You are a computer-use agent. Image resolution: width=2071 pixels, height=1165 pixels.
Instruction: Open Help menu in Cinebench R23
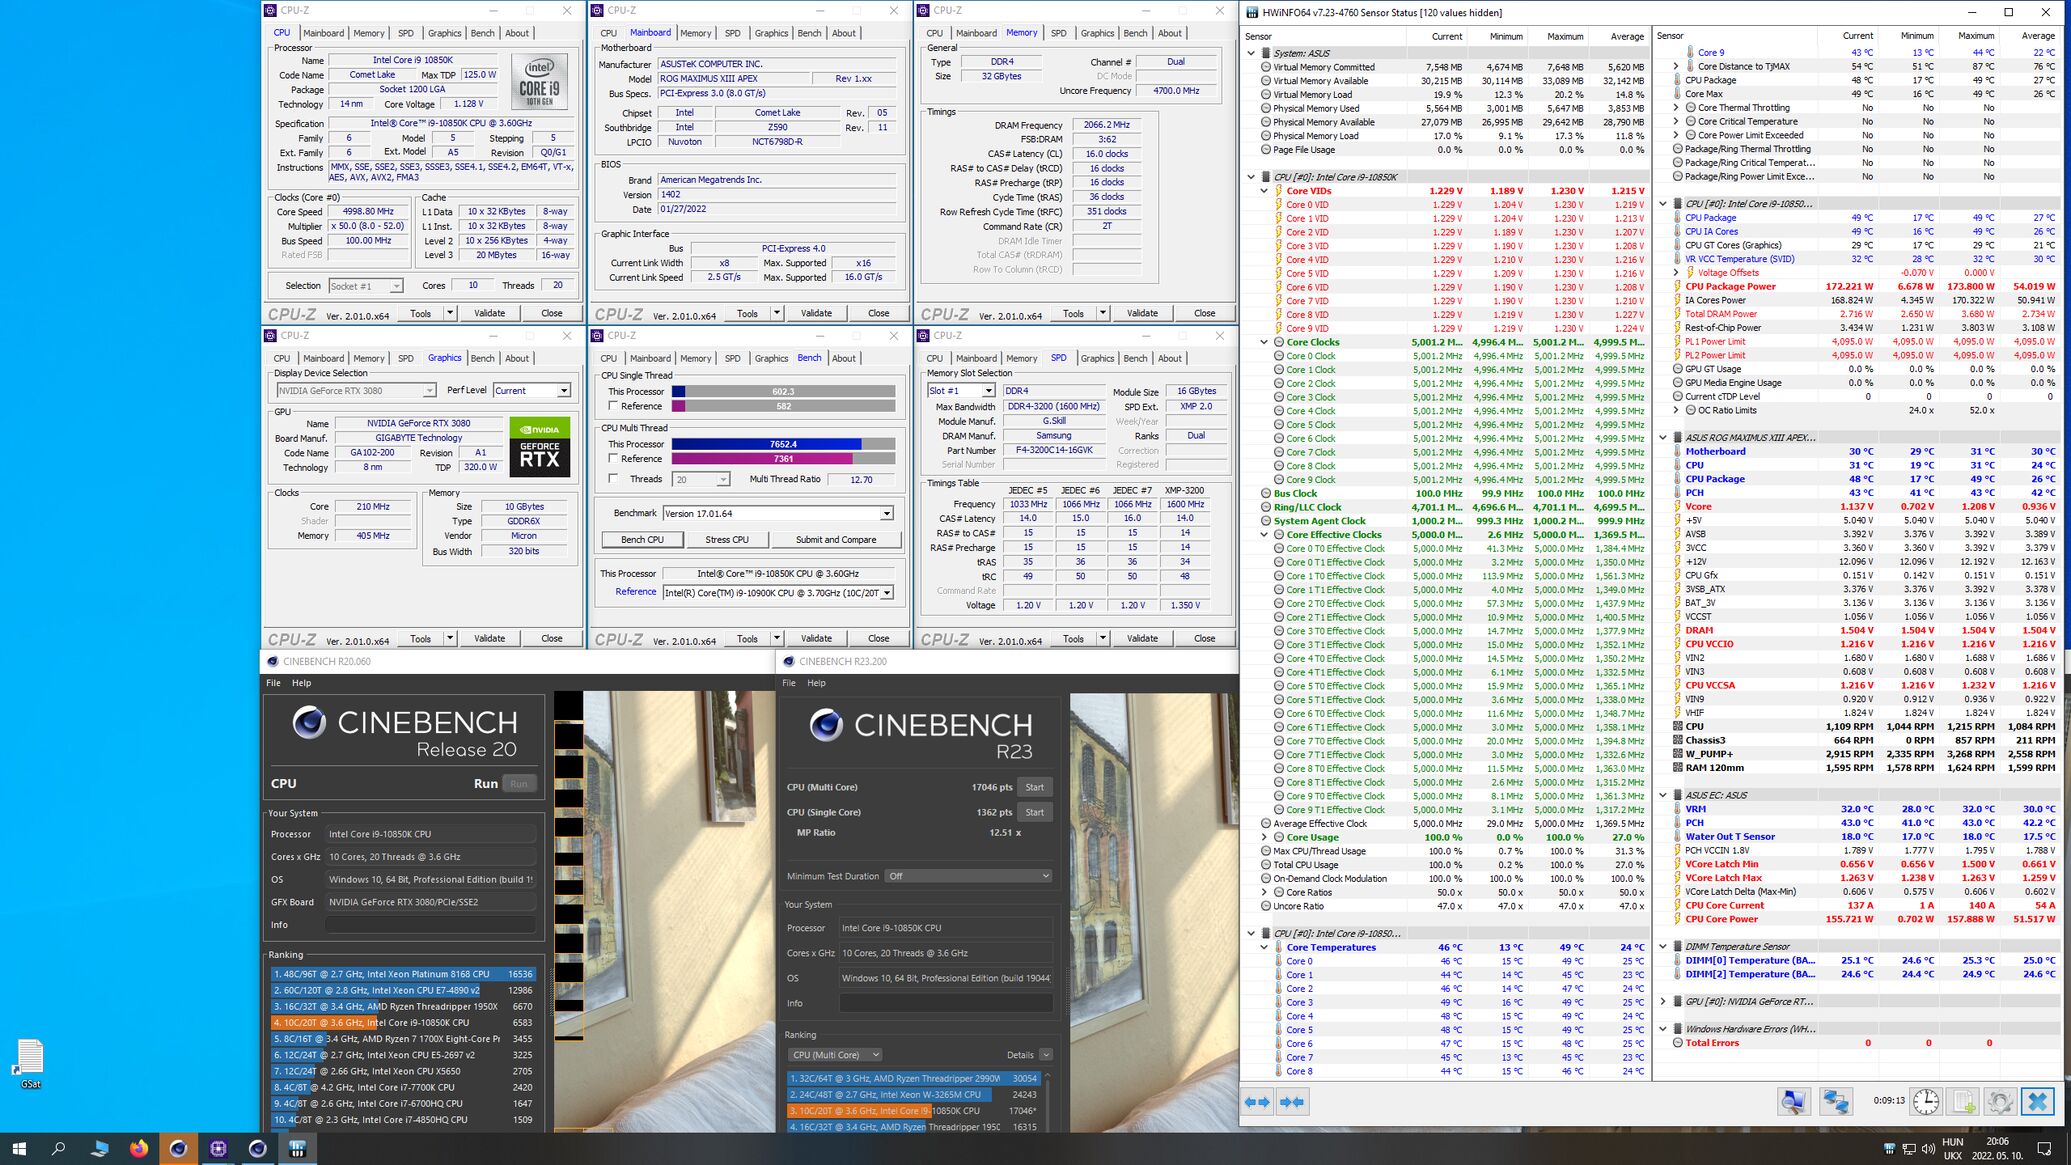coord(817,683)
